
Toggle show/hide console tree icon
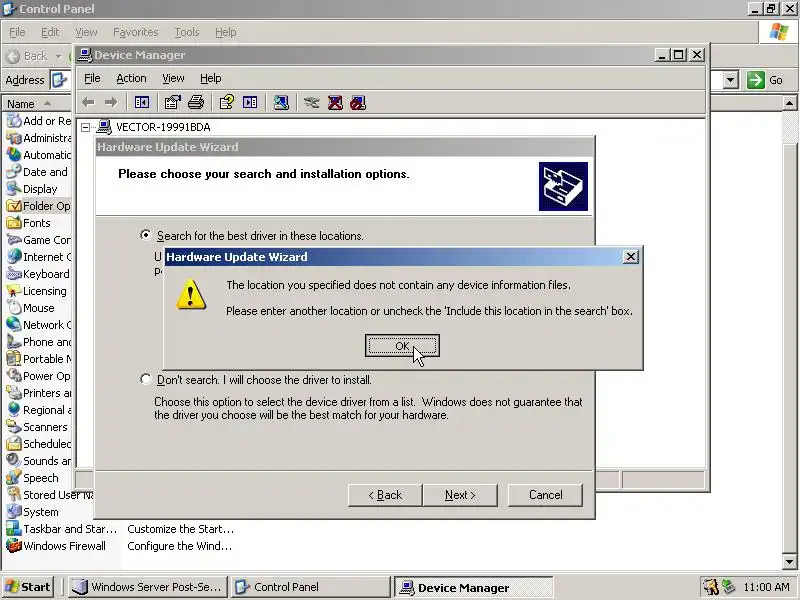point(142,103)
